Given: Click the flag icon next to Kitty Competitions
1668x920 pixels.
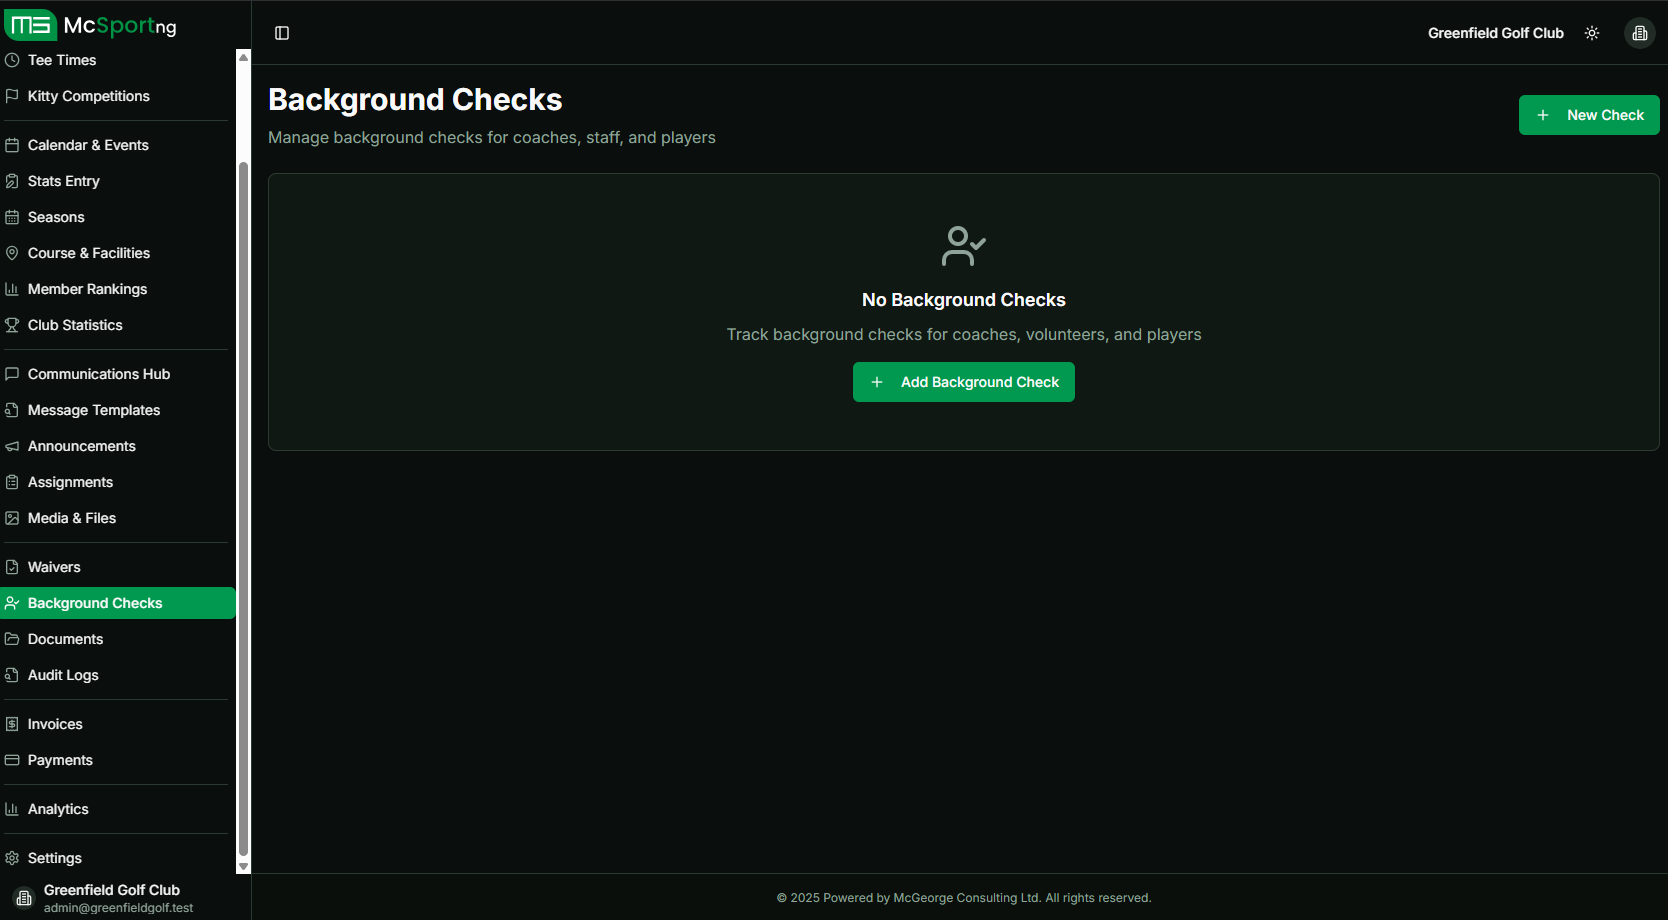Looking at the screenshot, I should pos(11,95).
